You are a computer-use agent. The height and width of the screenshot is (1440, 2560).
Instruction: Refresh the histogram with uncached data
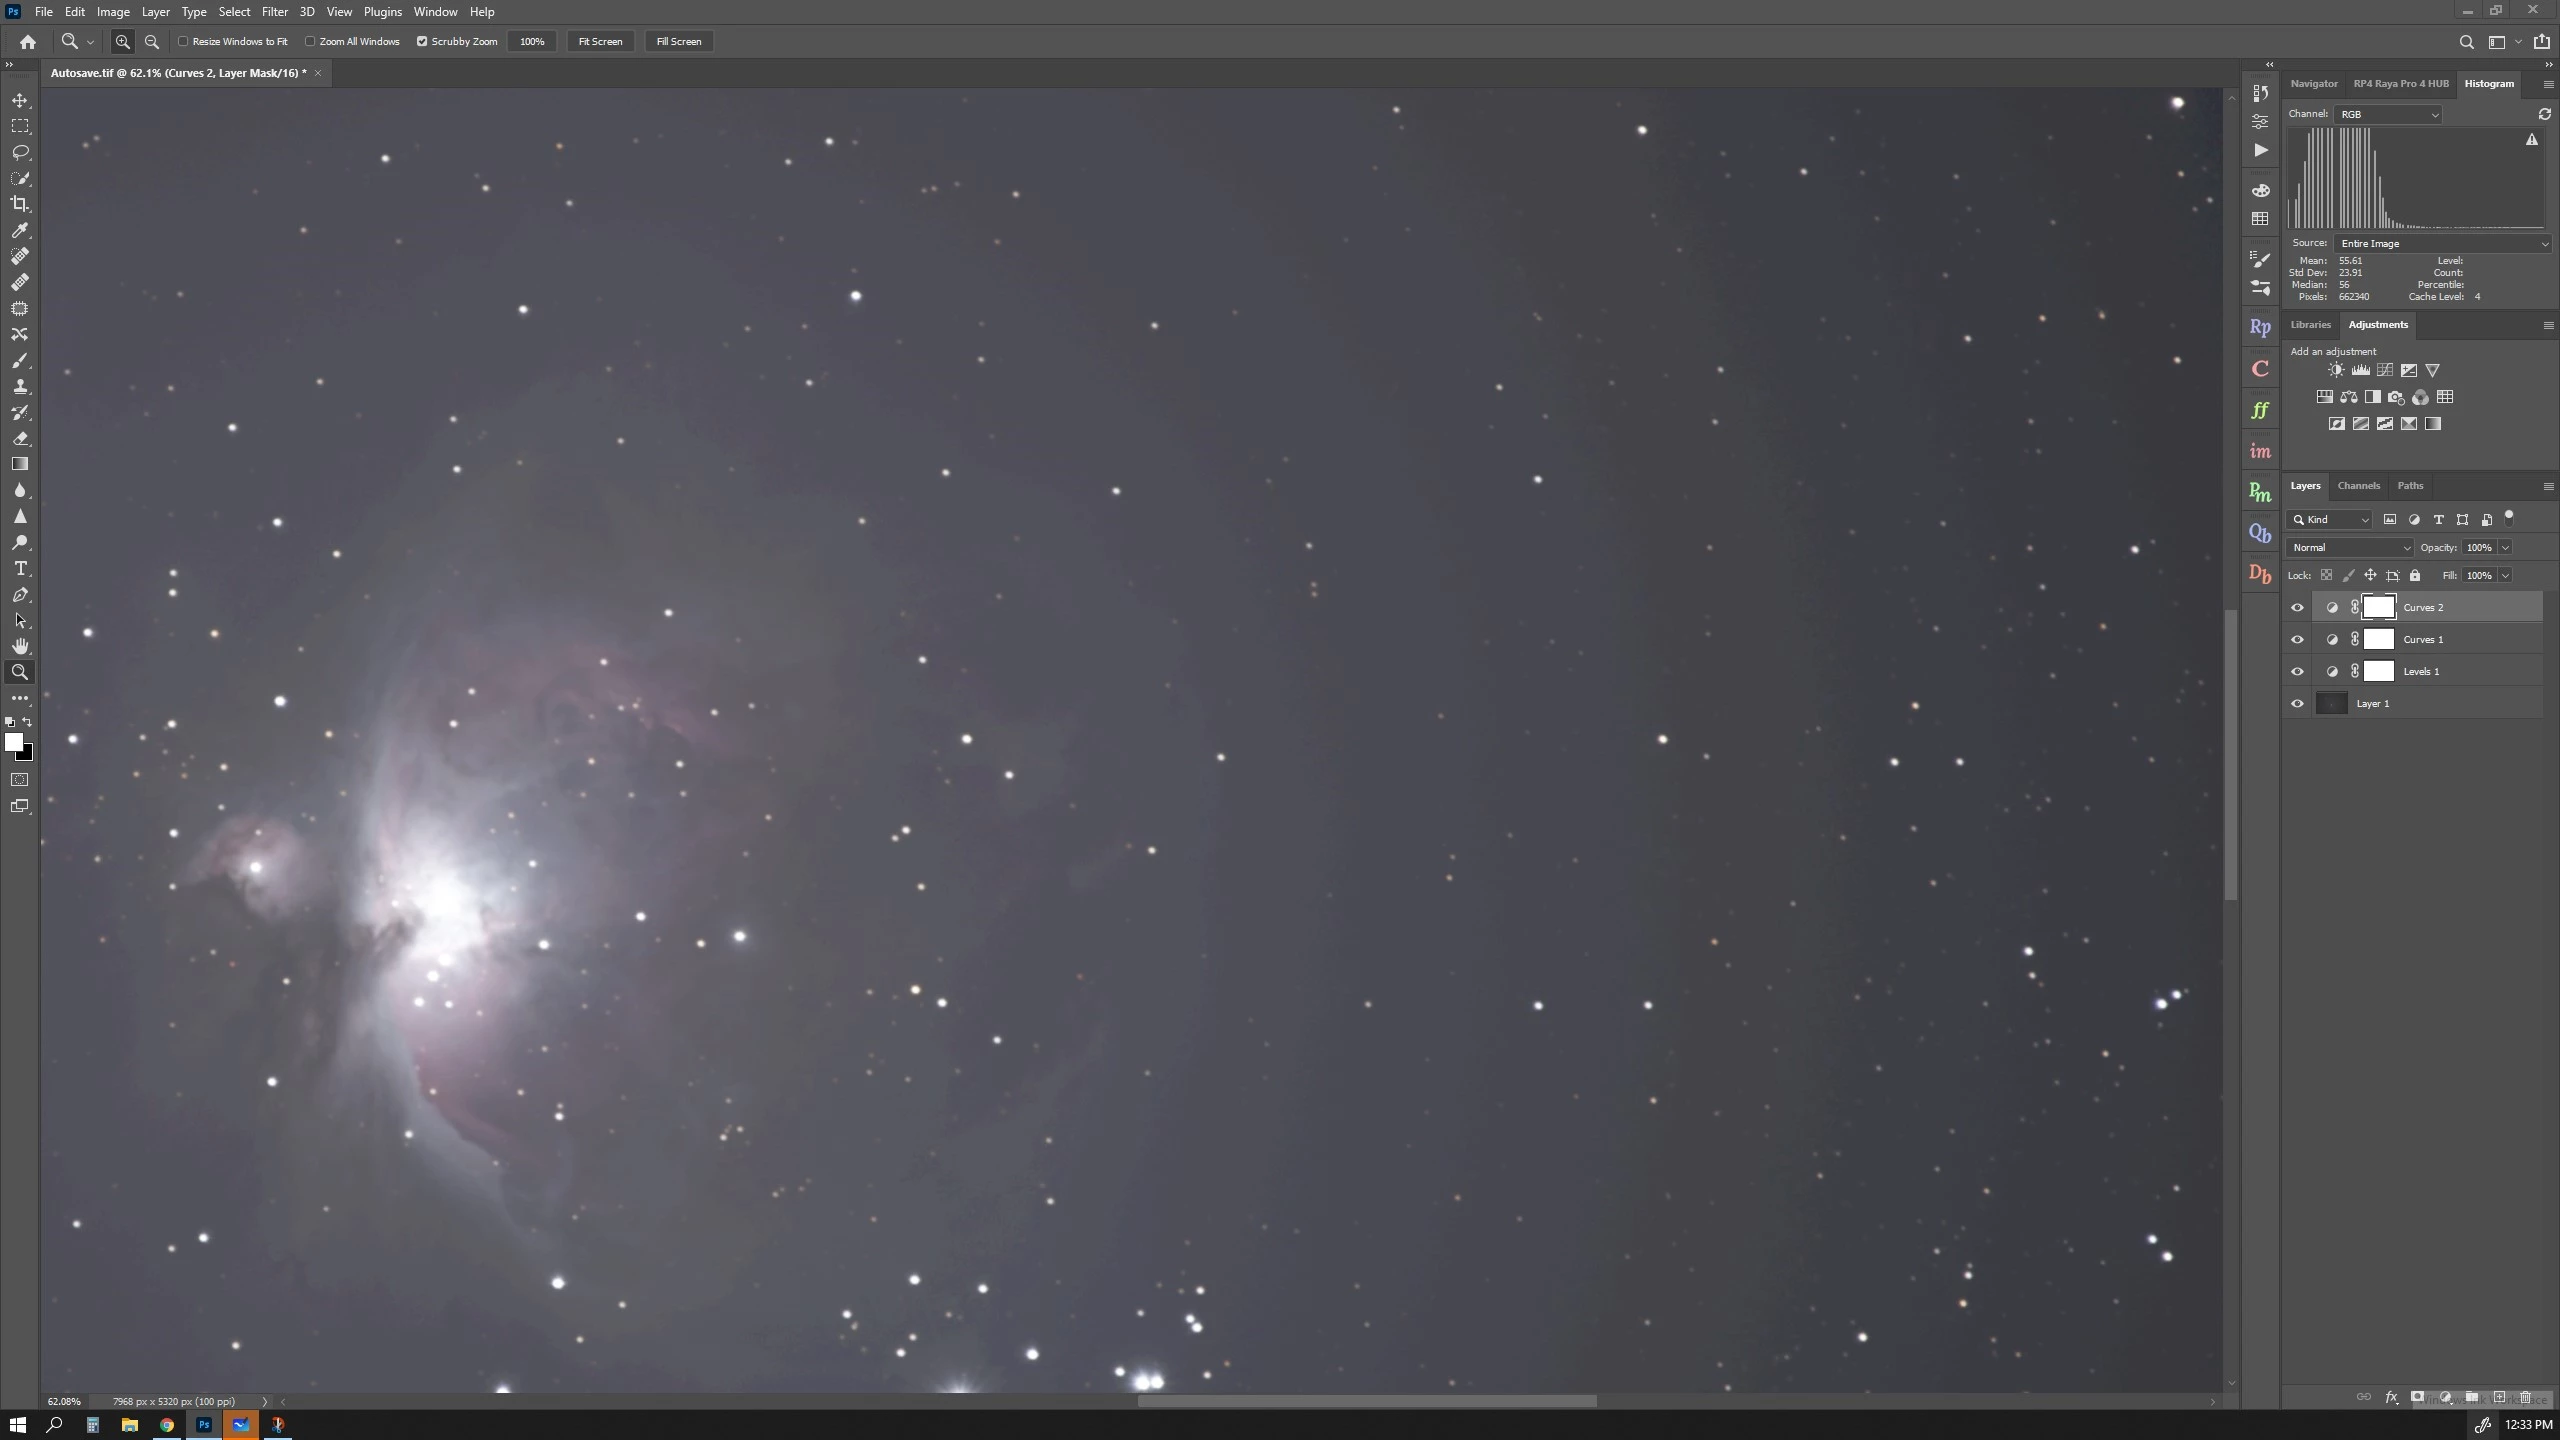click(x=2544, y=114)
